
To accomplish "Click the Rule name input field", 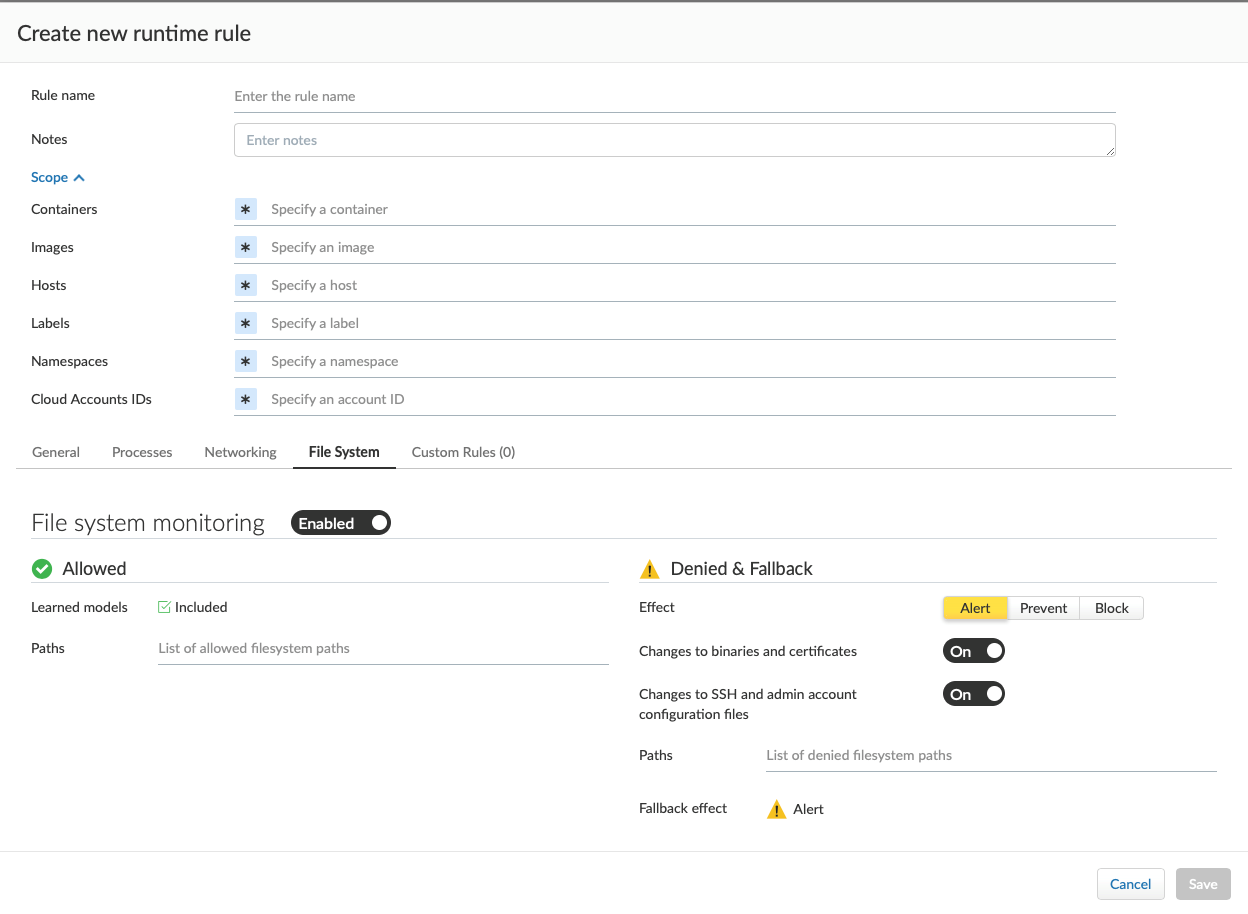I will coord(674,97).
